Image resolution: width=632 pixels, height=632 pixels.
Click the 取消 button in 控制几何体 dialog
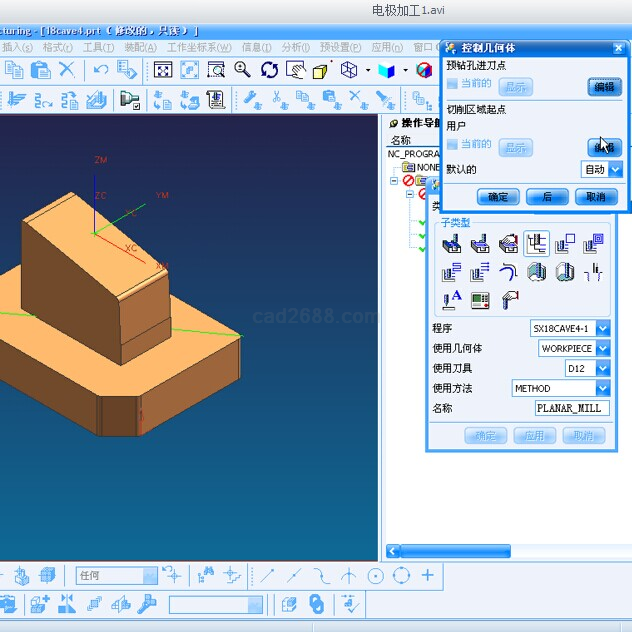[596, 197]
